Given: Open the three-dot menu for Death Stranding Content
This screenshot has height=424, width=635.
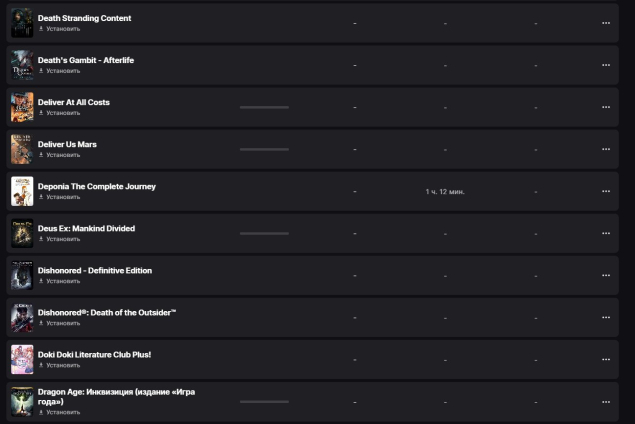Looking at the screenshot, I should tap(606, 23).
